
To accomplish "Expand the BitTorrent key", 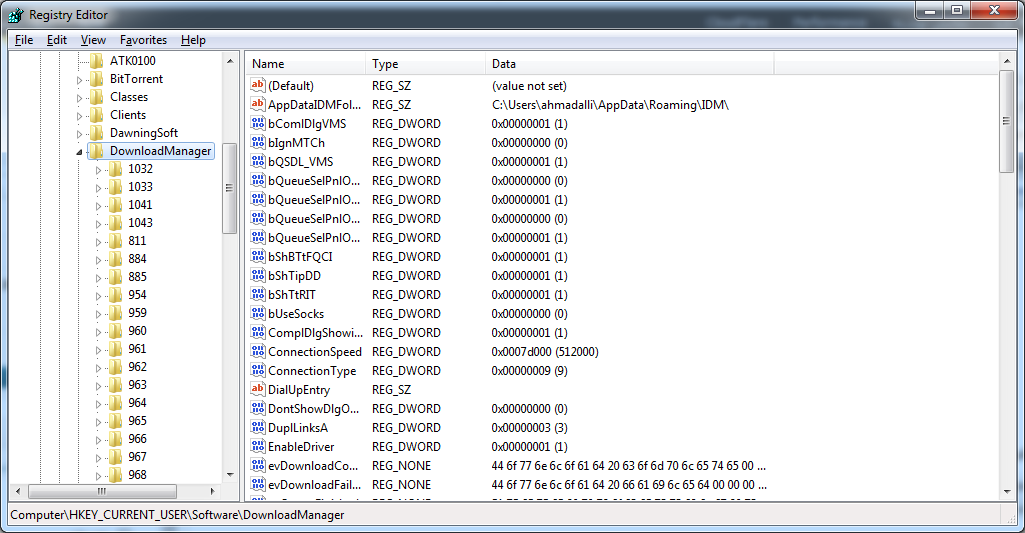I will coord(80,80).
